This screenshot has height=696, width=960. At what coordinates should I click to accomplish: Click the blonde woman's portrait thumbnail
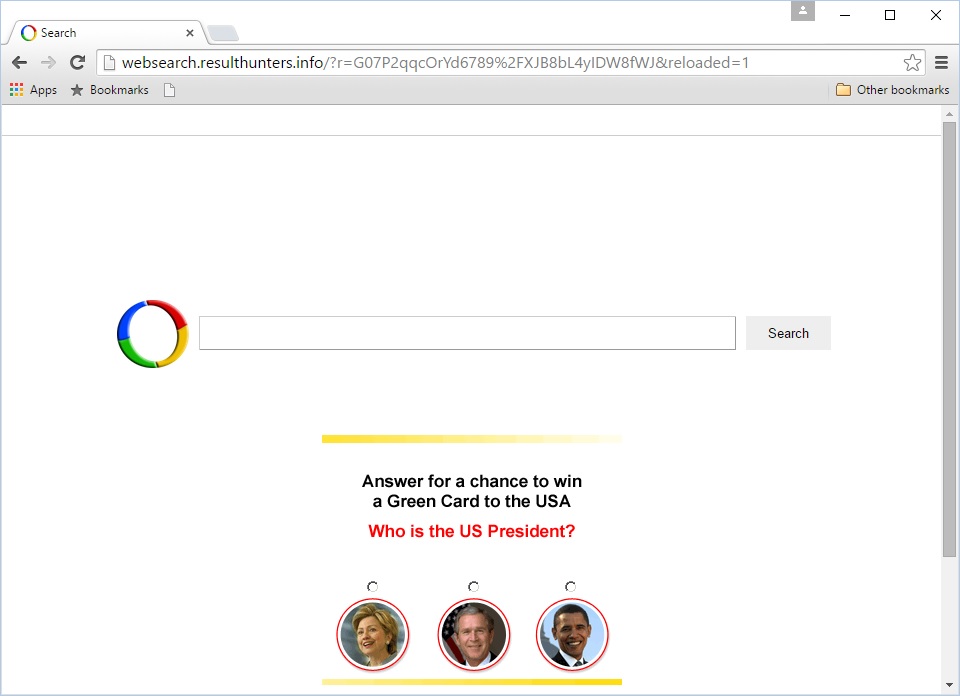point(373,634)
